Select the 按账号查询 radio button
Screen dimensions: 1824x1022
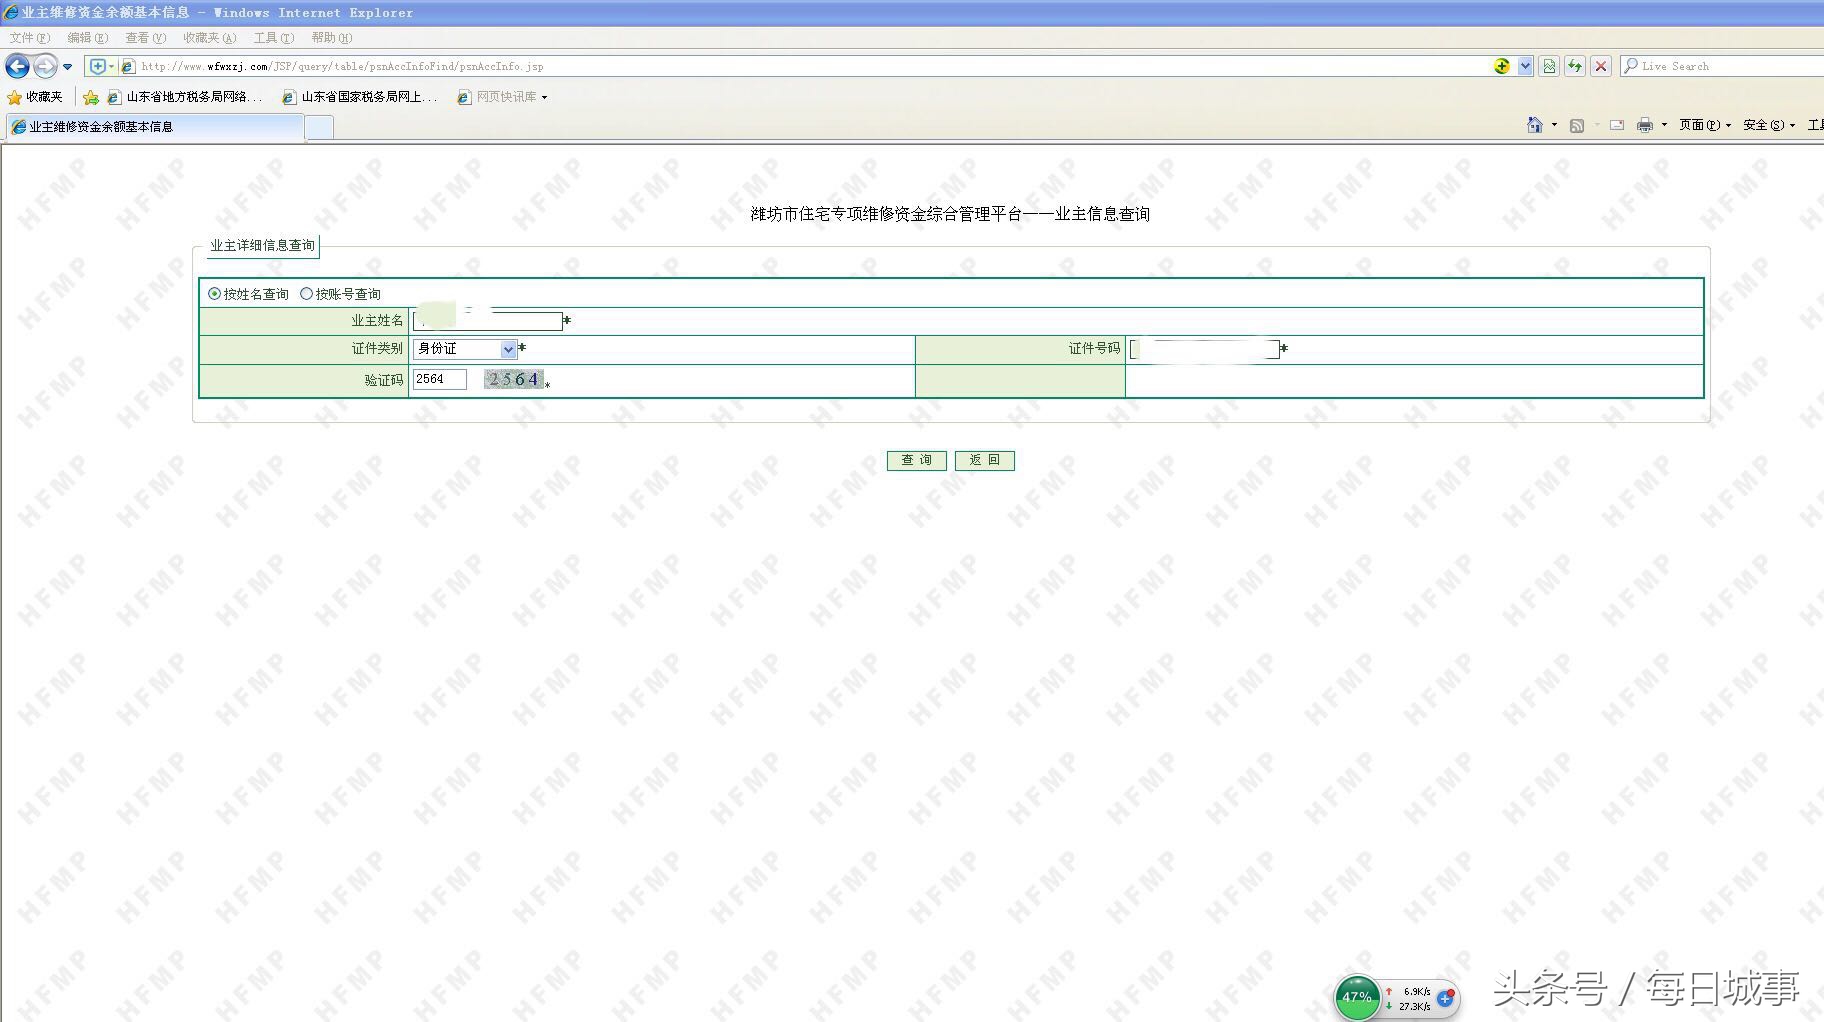tap(306, 294)
